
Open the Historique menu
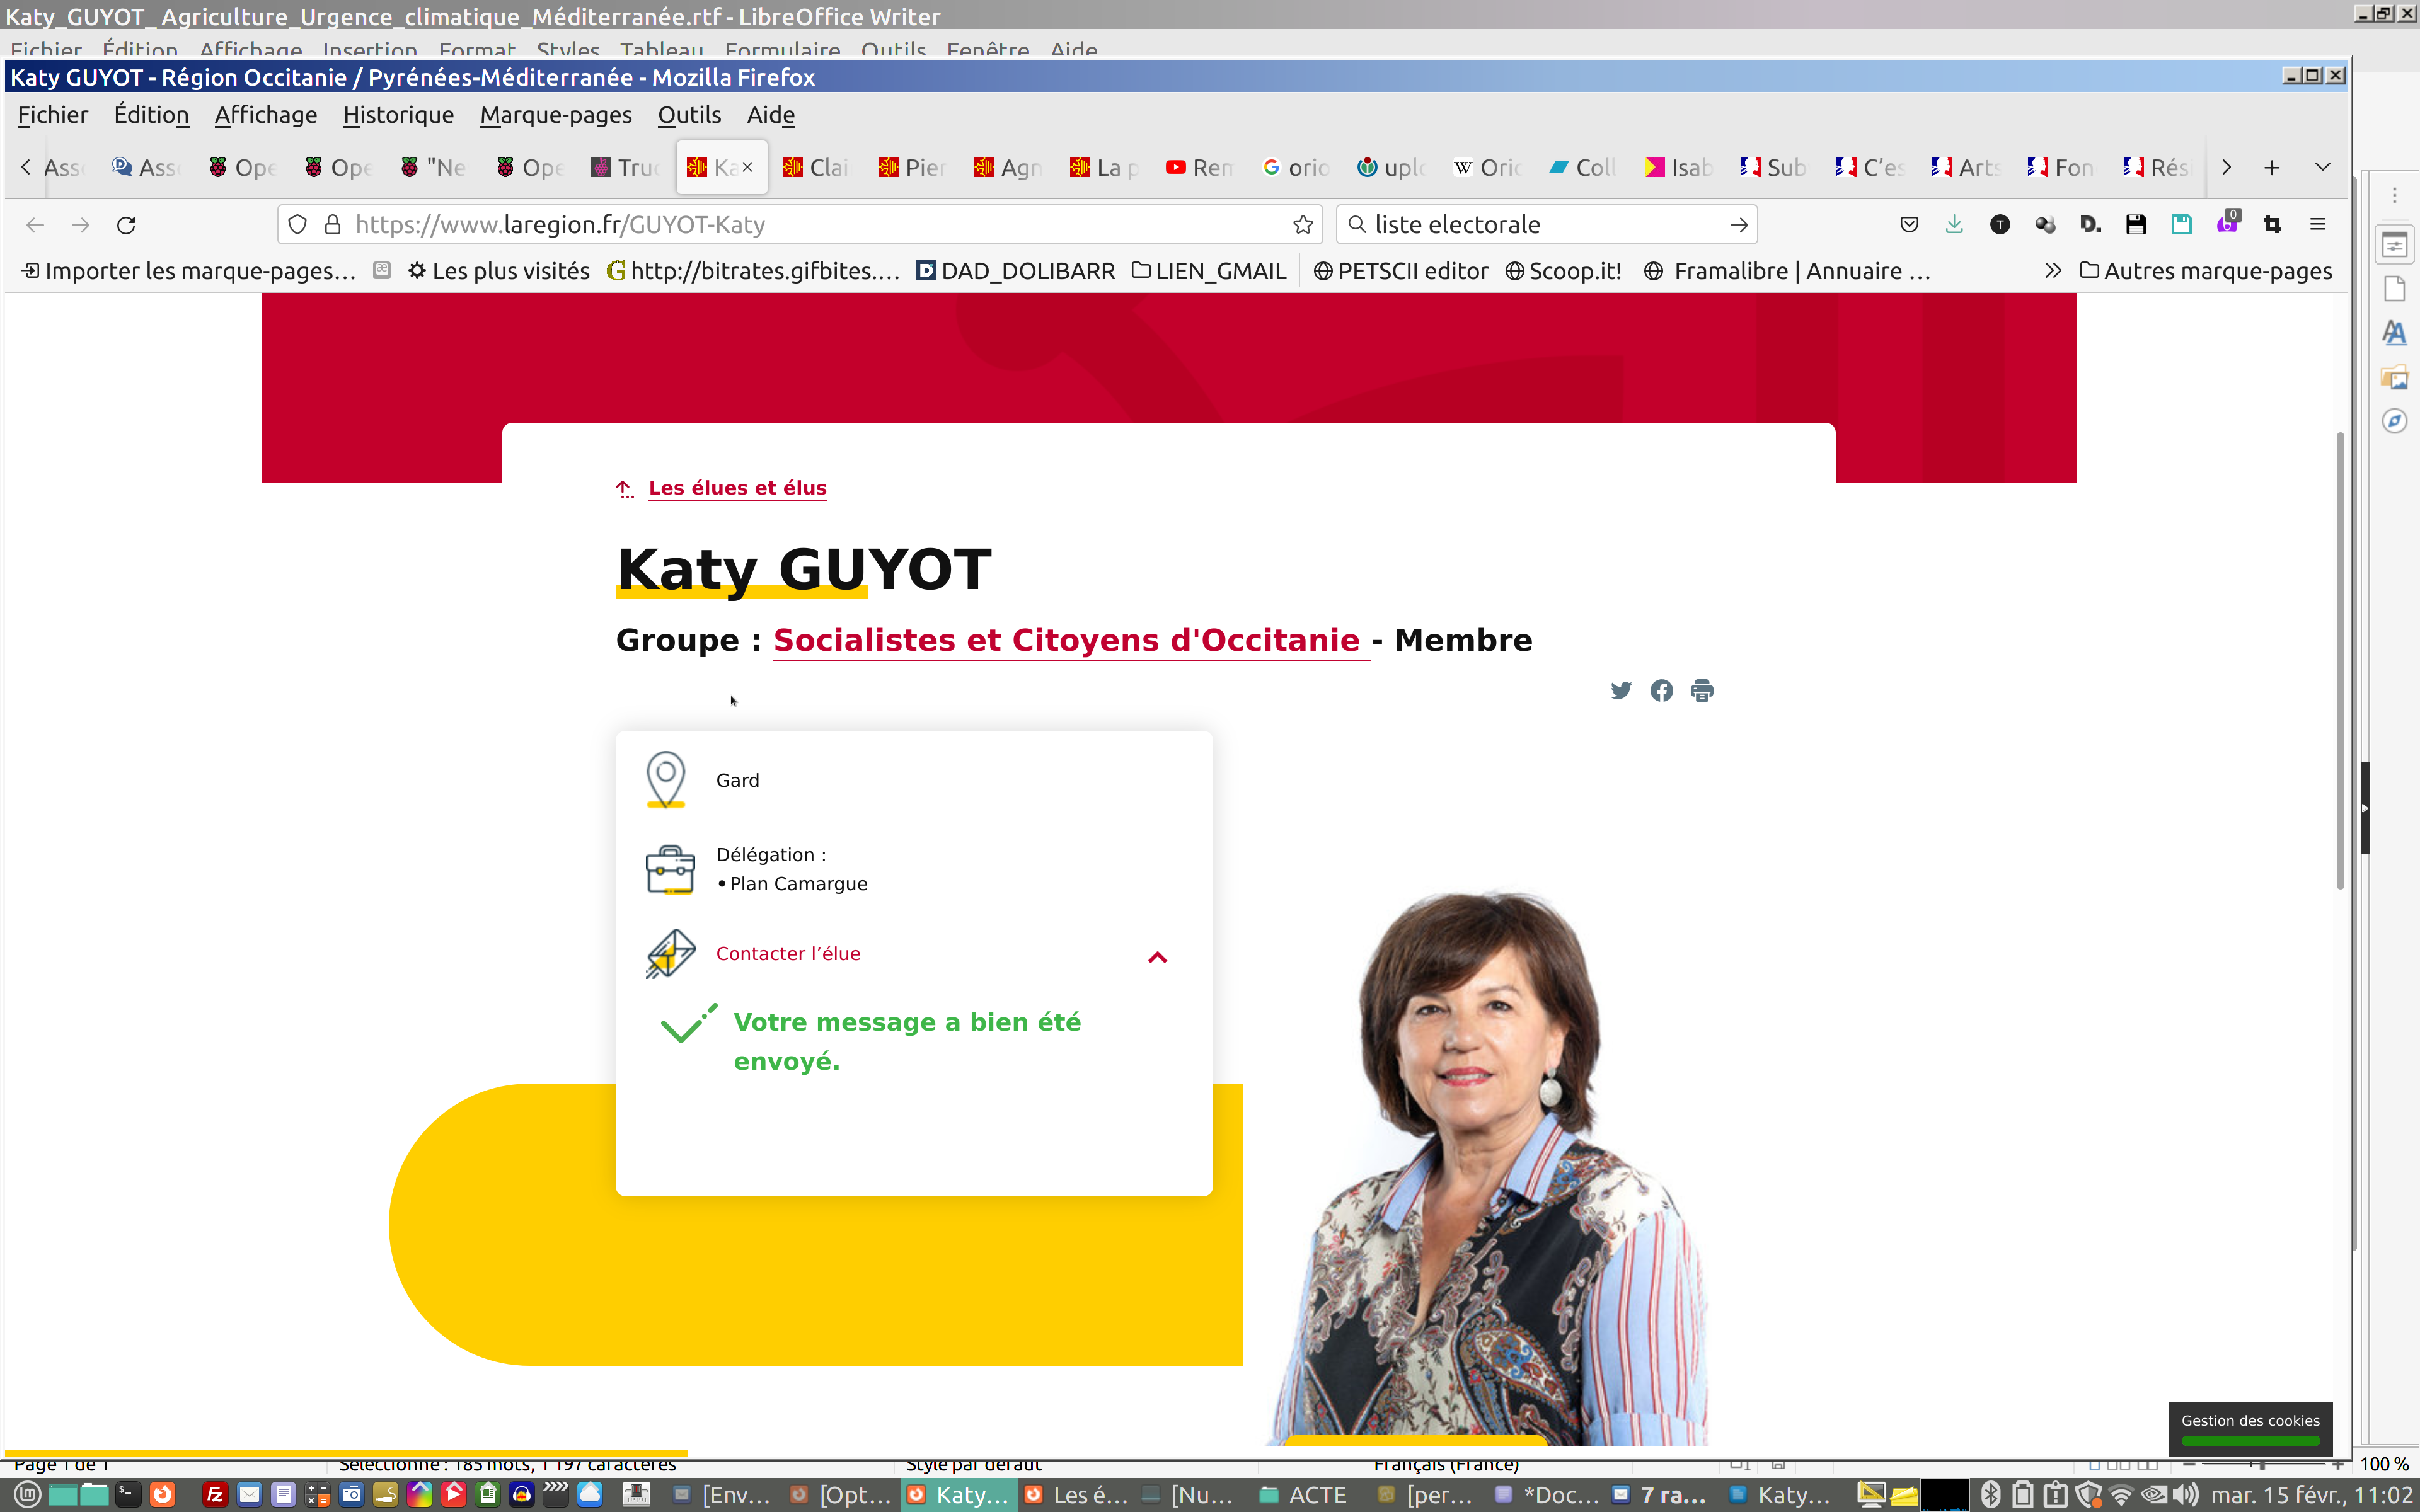click(x=398, y=115)
